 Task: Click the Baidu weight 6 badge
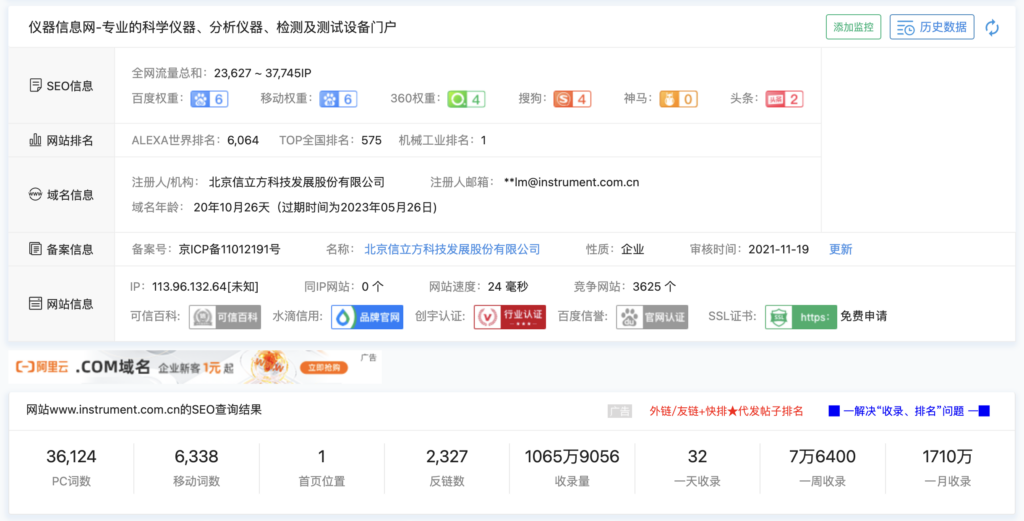pos(209,99)
